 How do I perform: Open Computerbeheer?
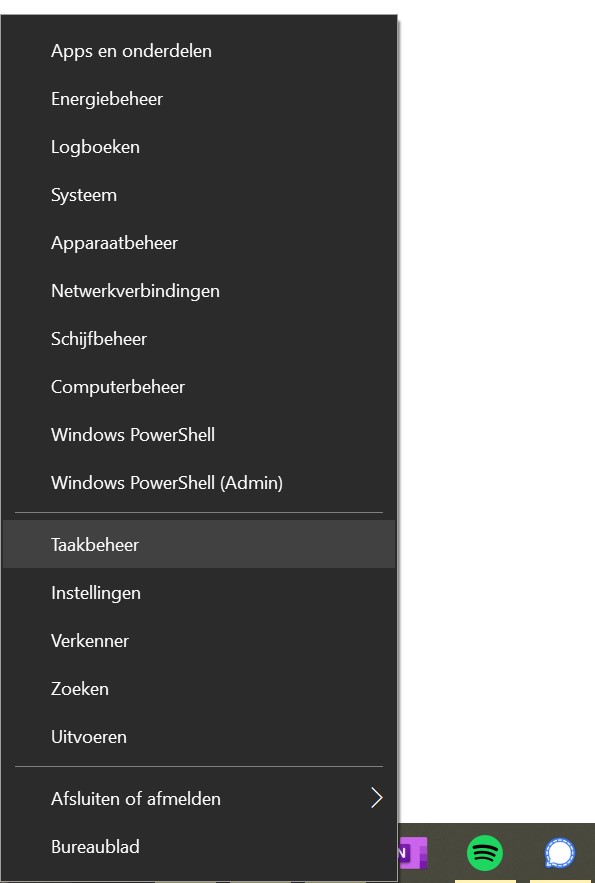[199, 387]
